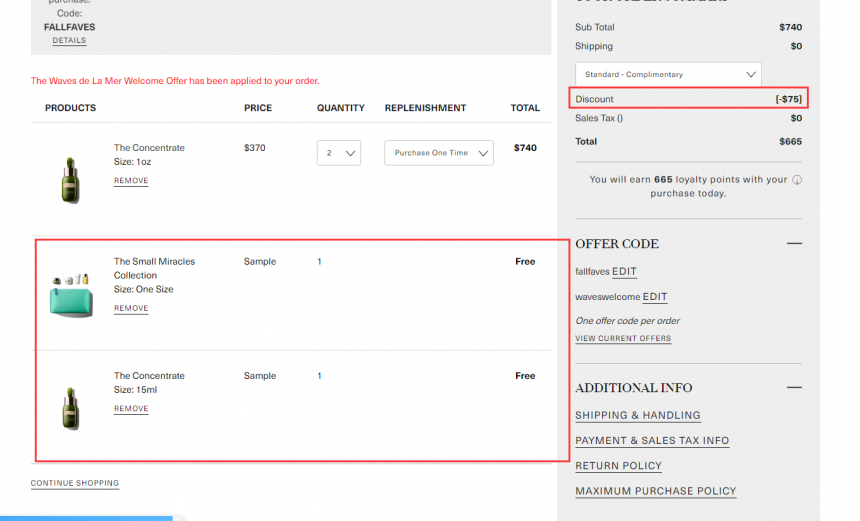Click DETAILS under FALLFAVES code
The width and height of the screenshot is (860, 521).
pos(69,41)
